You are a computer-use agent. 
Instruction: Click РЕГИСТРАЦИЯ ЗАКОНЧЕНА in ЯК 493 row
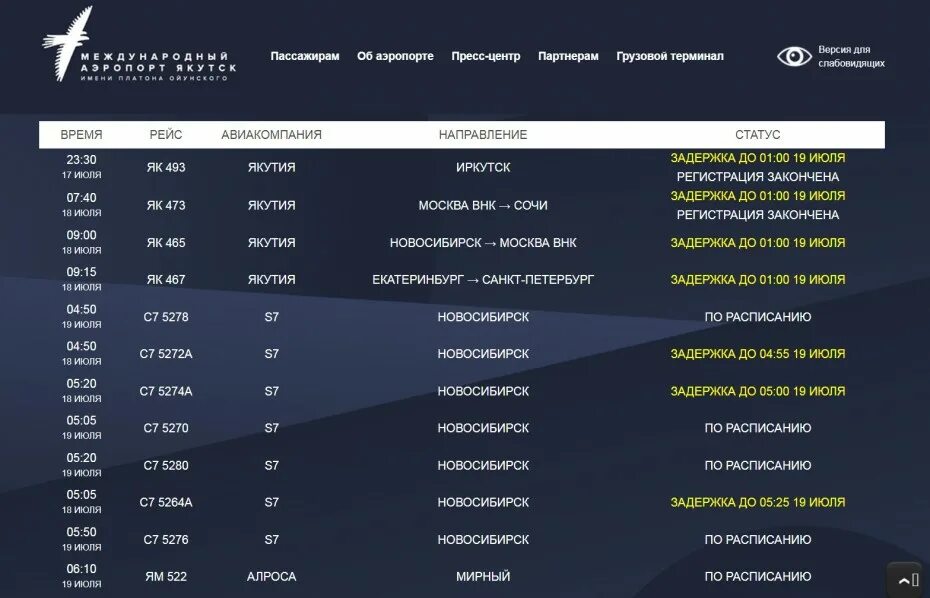tap(757, 177)
